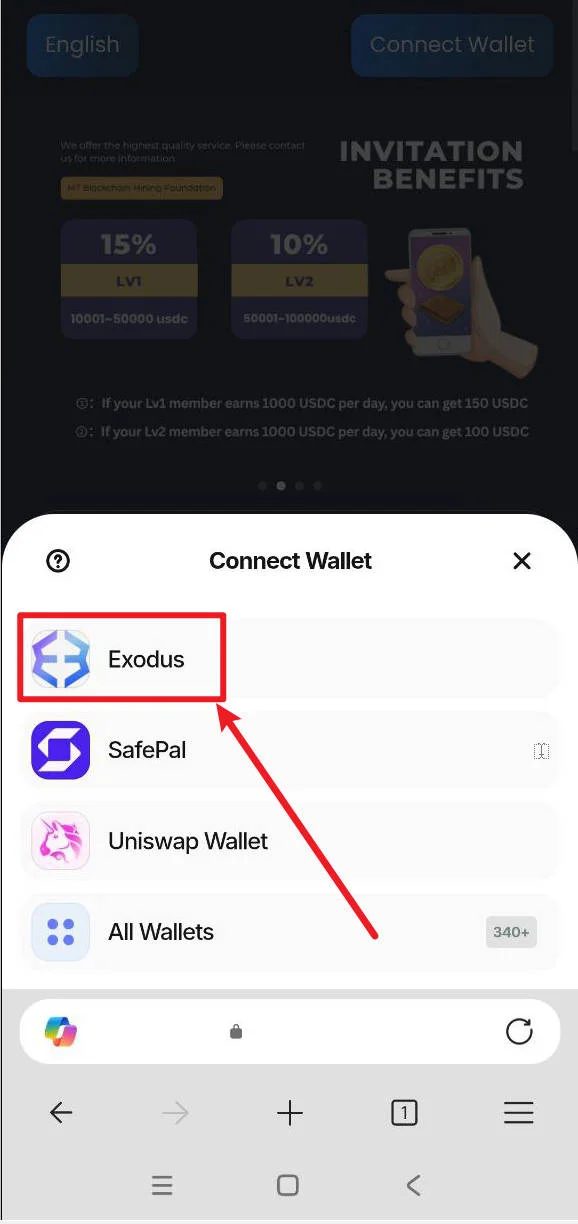The width and height of the screenshot is (578, 1224).
Task: Tap the address bar lock icon
Action: (x=236, y=1031)
